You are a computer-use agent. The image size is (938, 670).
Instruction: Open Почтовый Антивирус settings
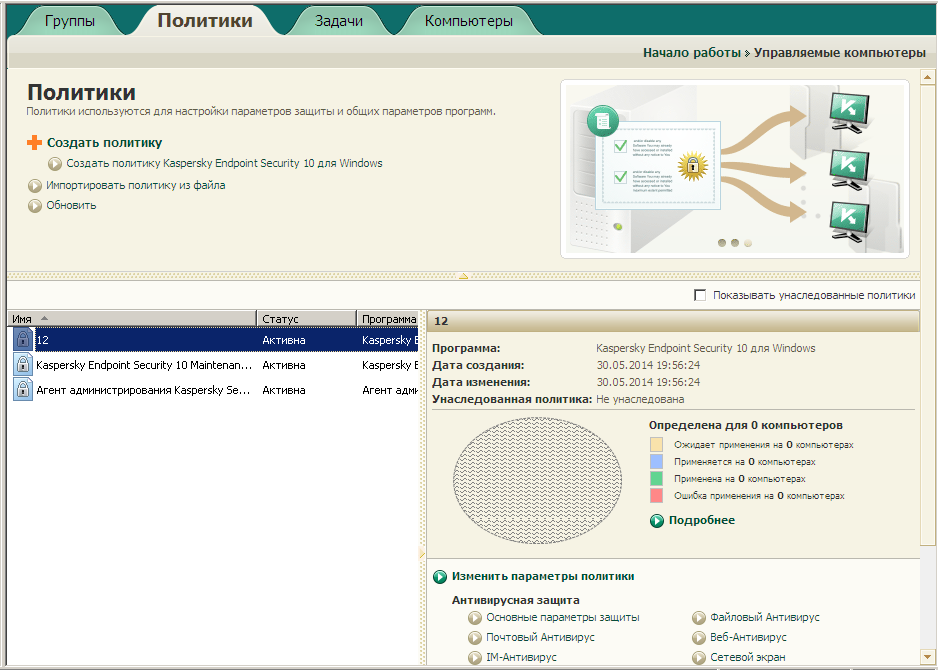point(540,637)
